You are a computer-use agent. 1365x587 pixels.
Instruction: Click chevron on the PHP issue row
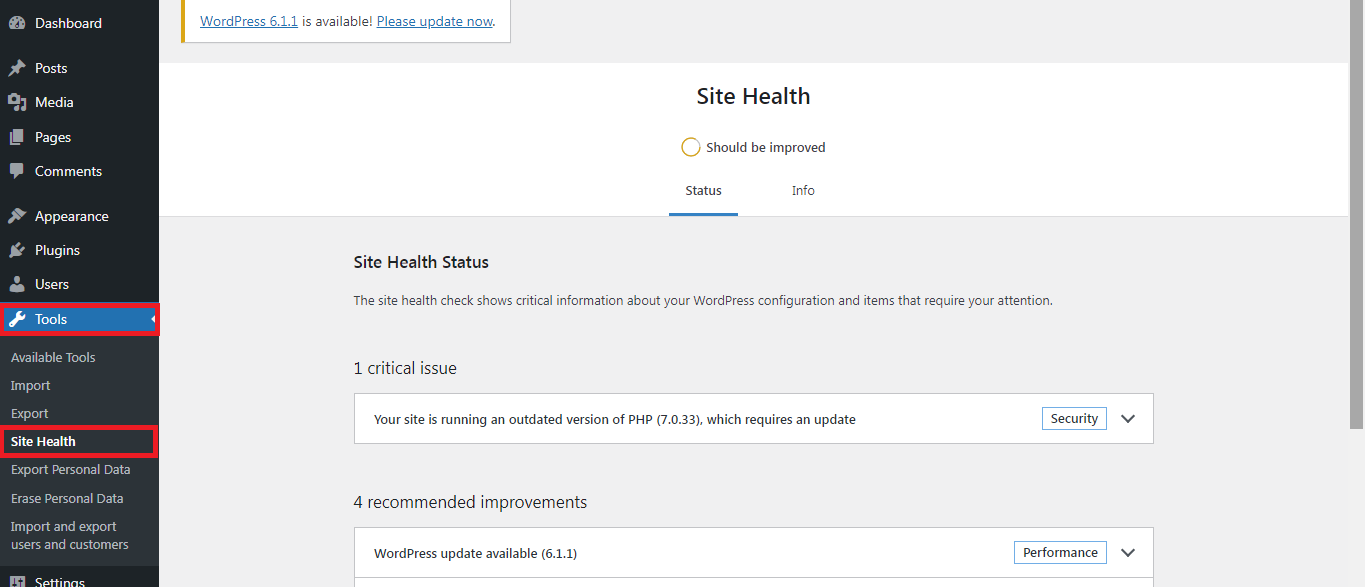[1128, 419]
